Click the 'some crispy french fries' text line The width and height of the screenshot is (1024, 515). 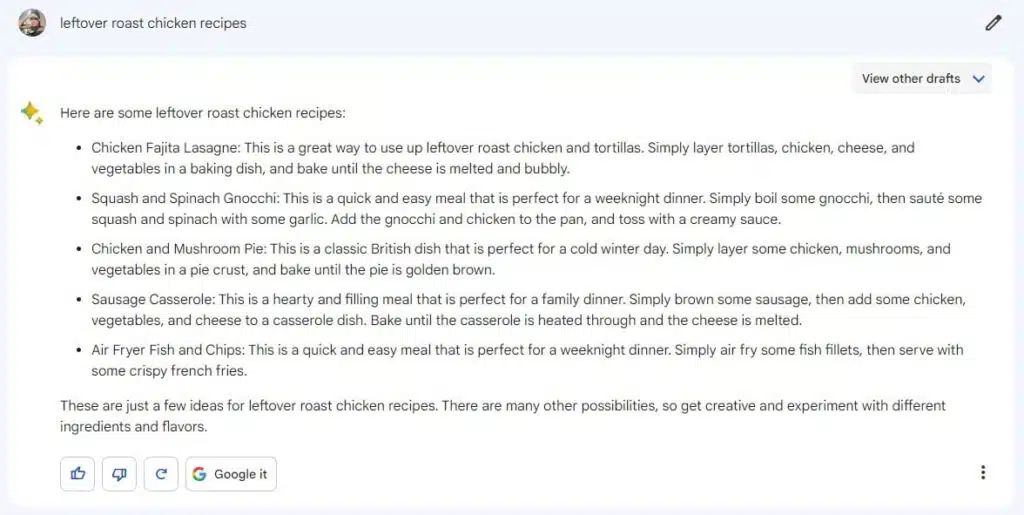(x=168, y=371)
